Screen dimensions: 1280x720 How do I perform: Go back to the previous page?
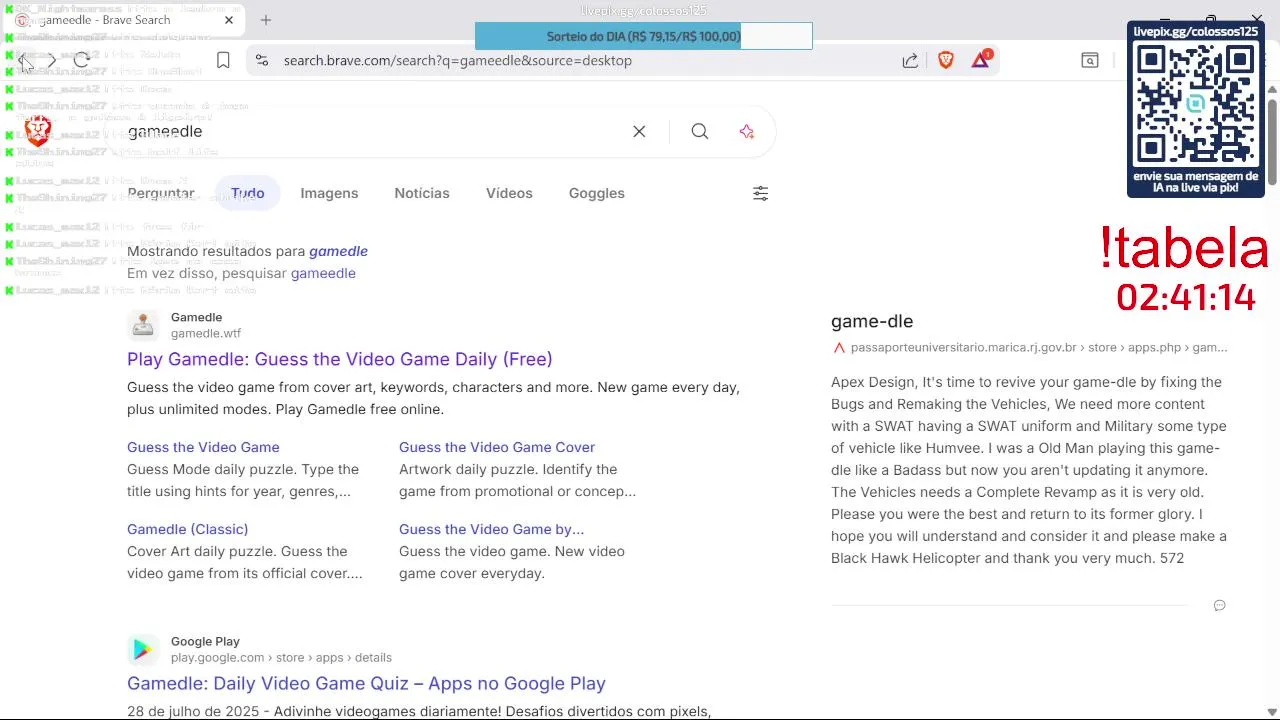24,61
